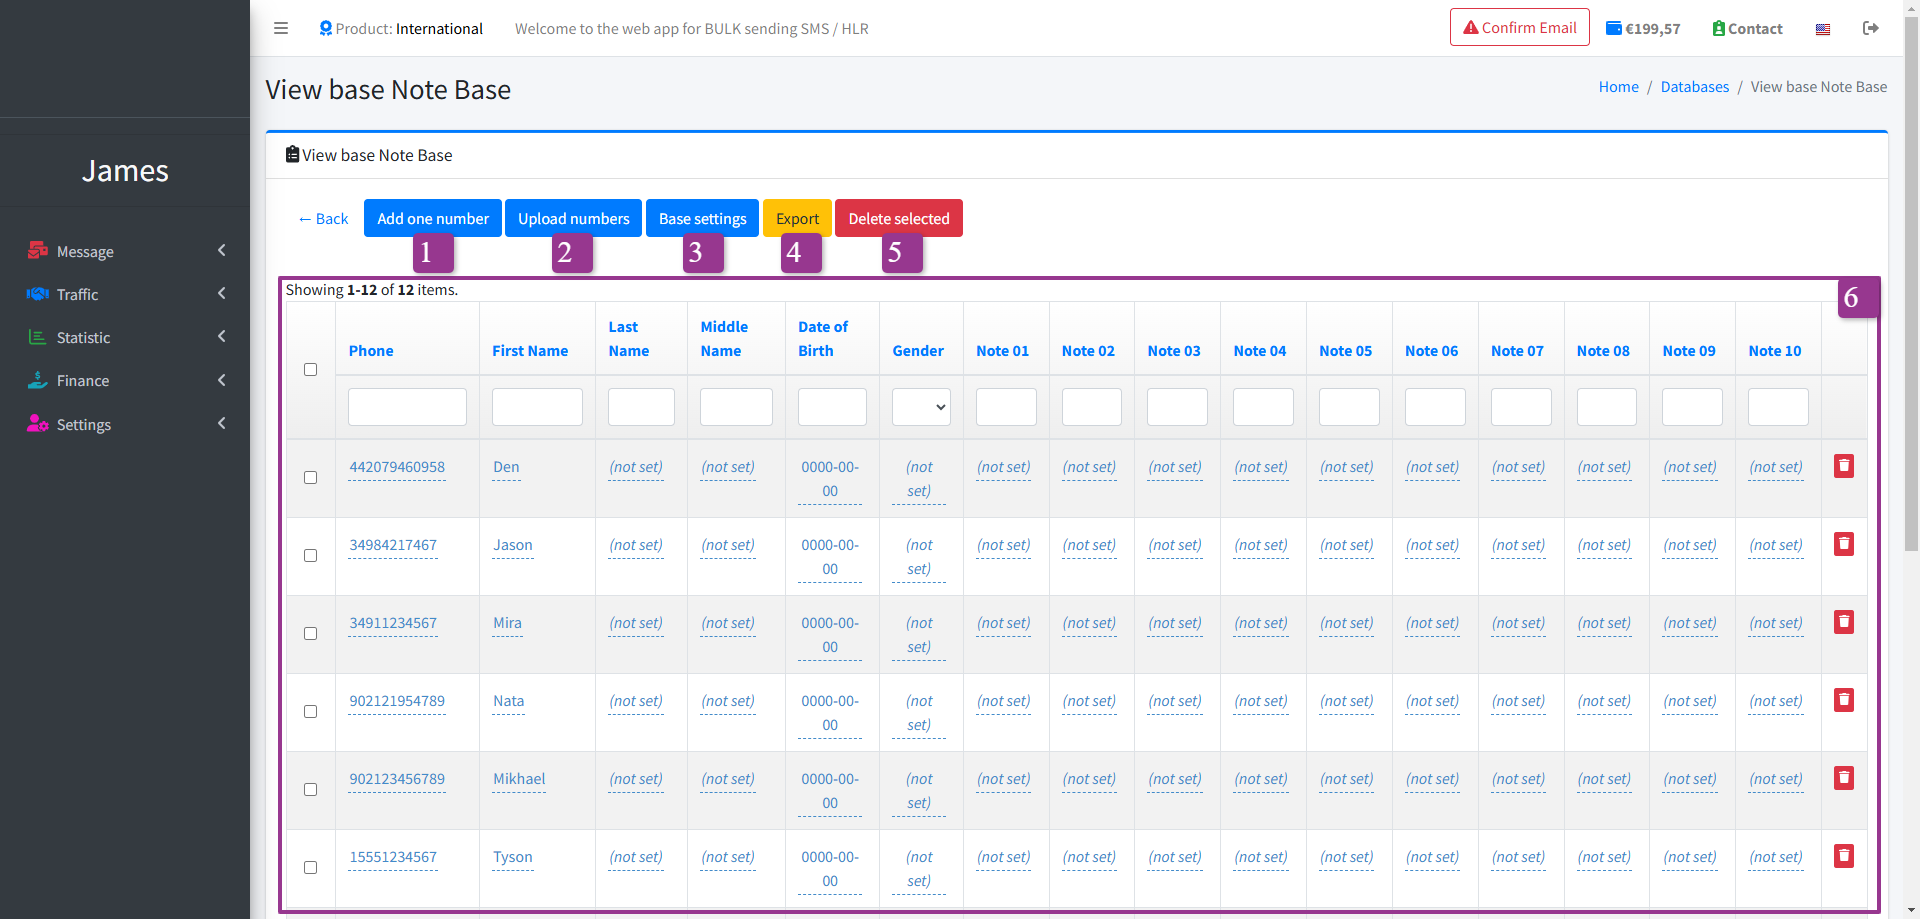Open the Gender filter dropdown
The height and width of the screenshot is (919, 1920).
coord(920,407)
